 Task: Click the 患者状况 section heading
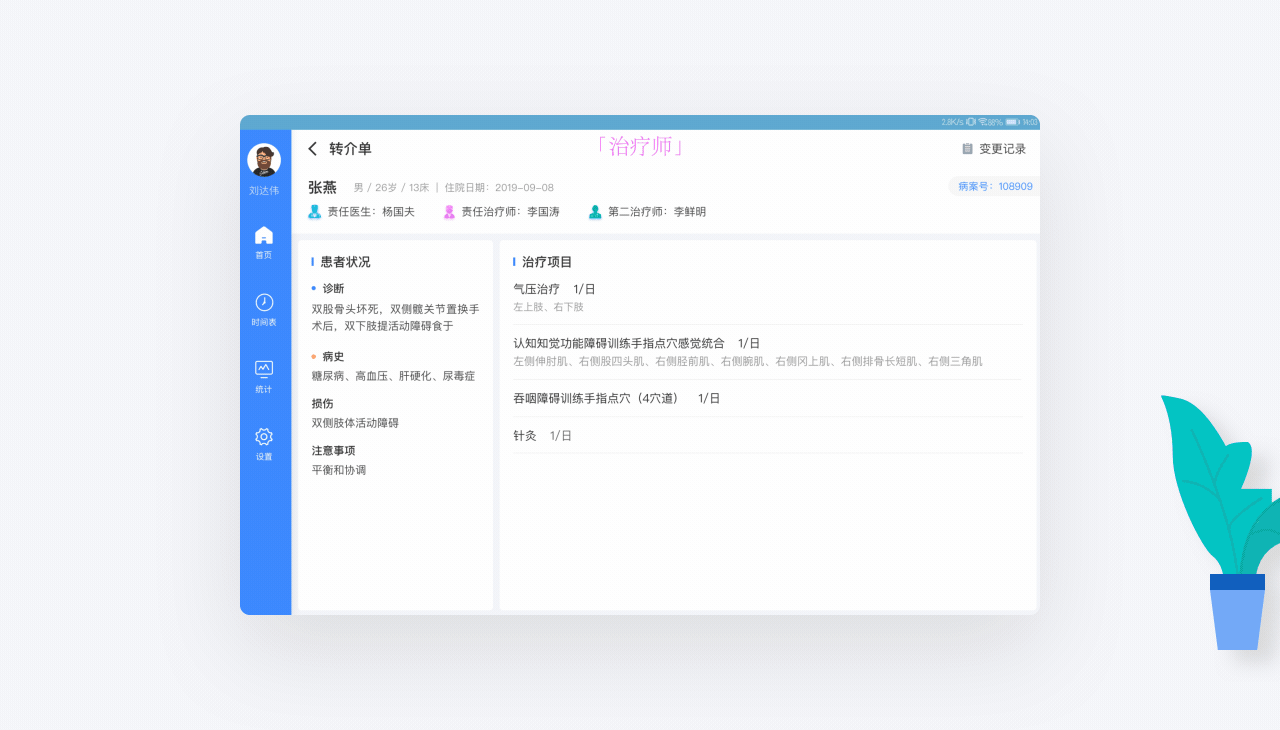(x=345, y=262)
